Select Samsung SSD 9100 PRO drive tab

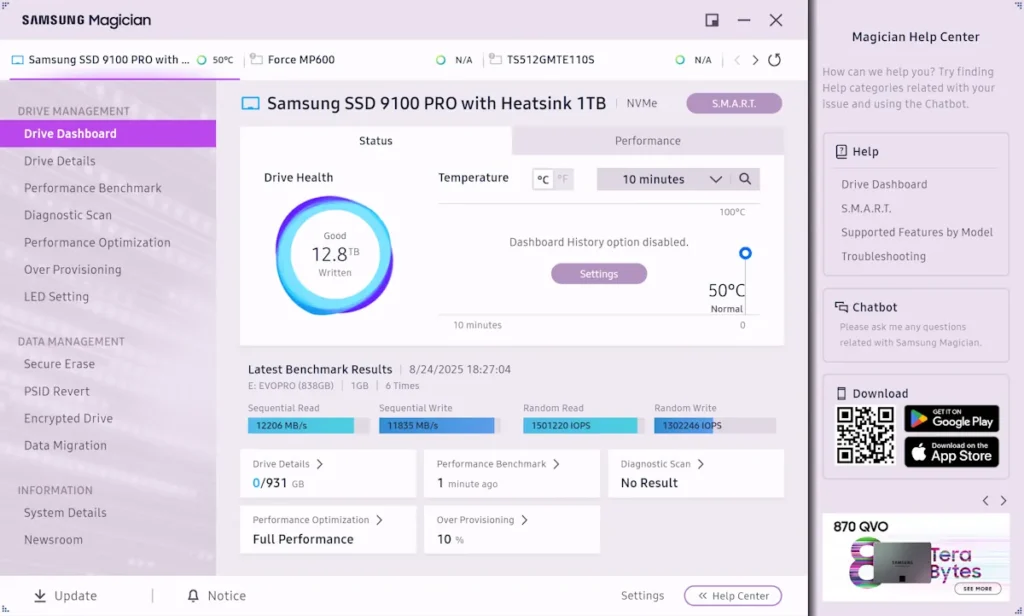point(124,59)
